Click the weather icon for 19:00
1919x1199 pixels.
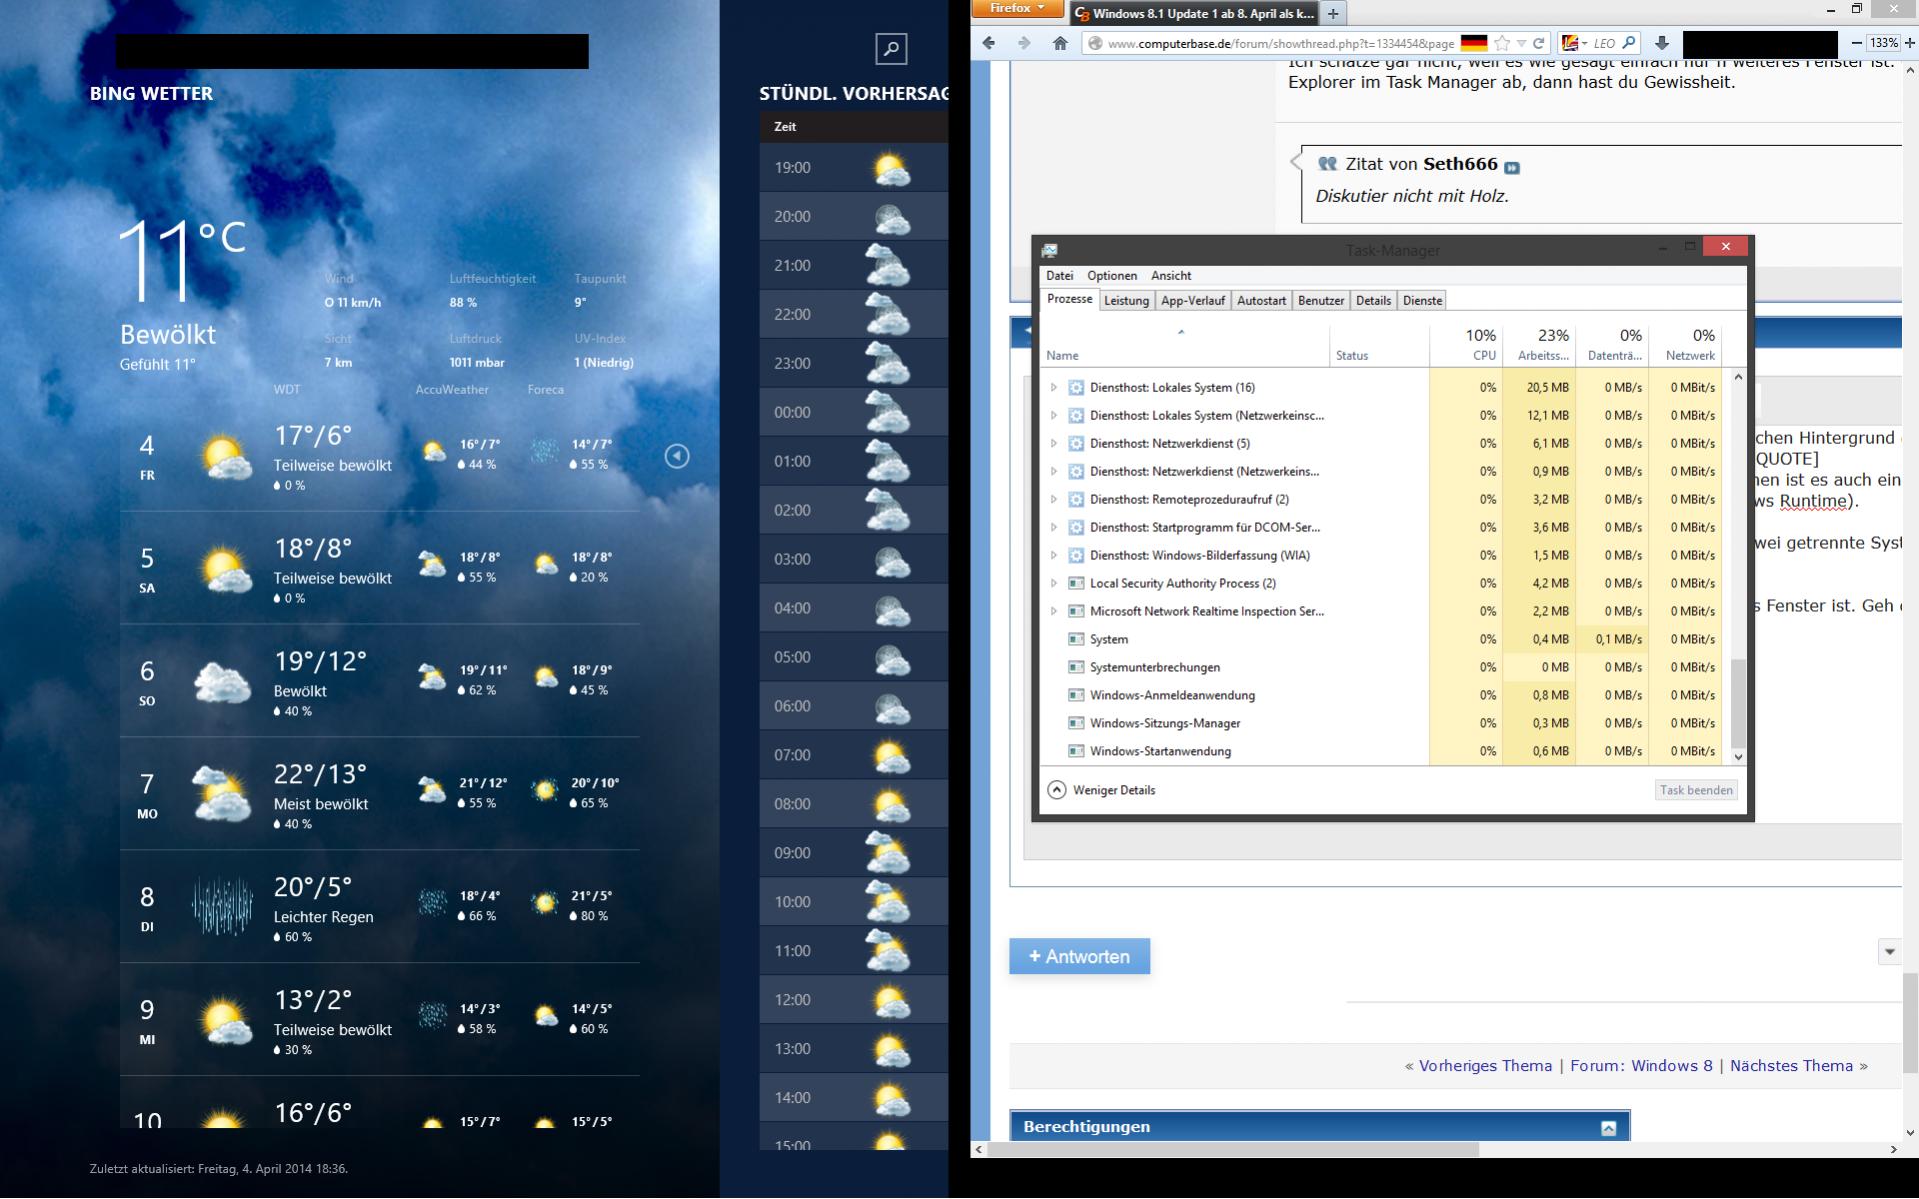click(x=891, y=168)
